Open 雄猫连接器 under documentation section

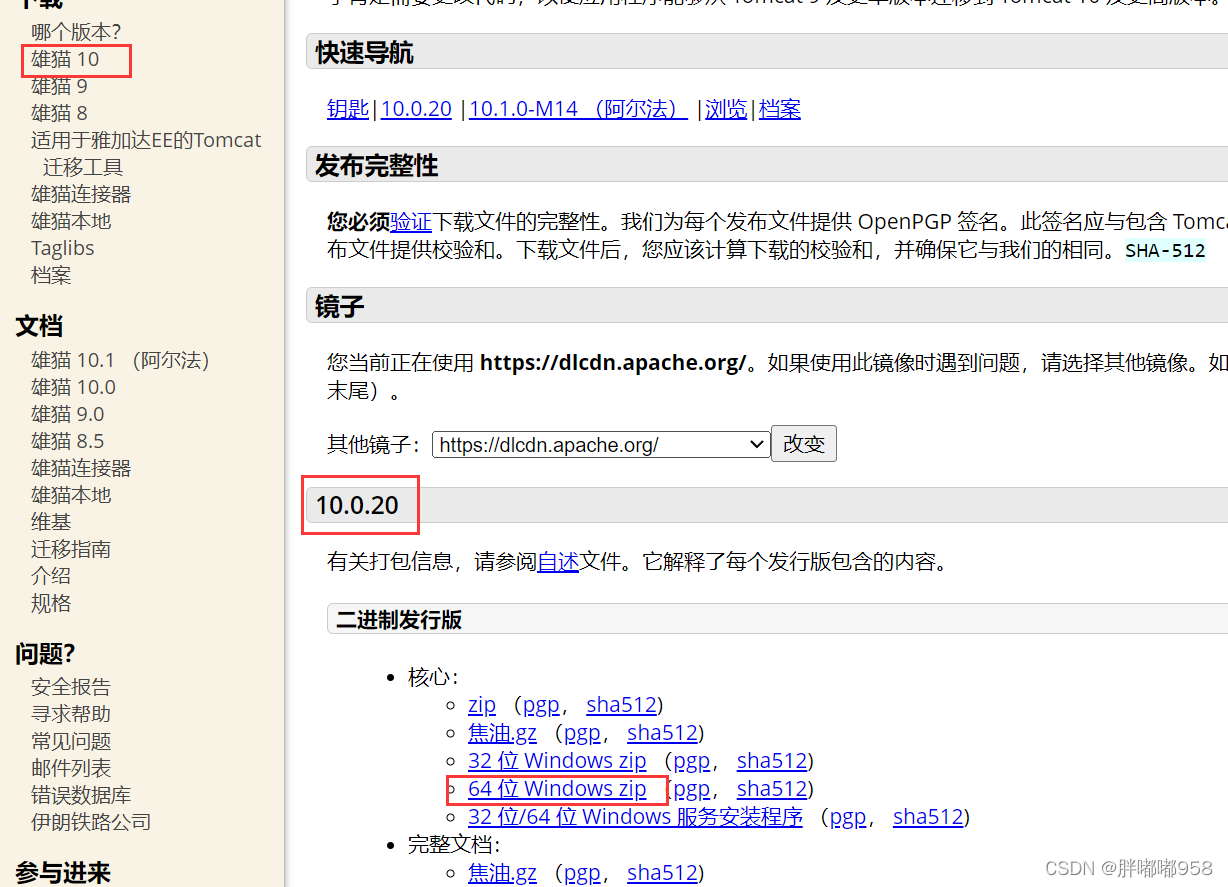[x=81, y=468]
